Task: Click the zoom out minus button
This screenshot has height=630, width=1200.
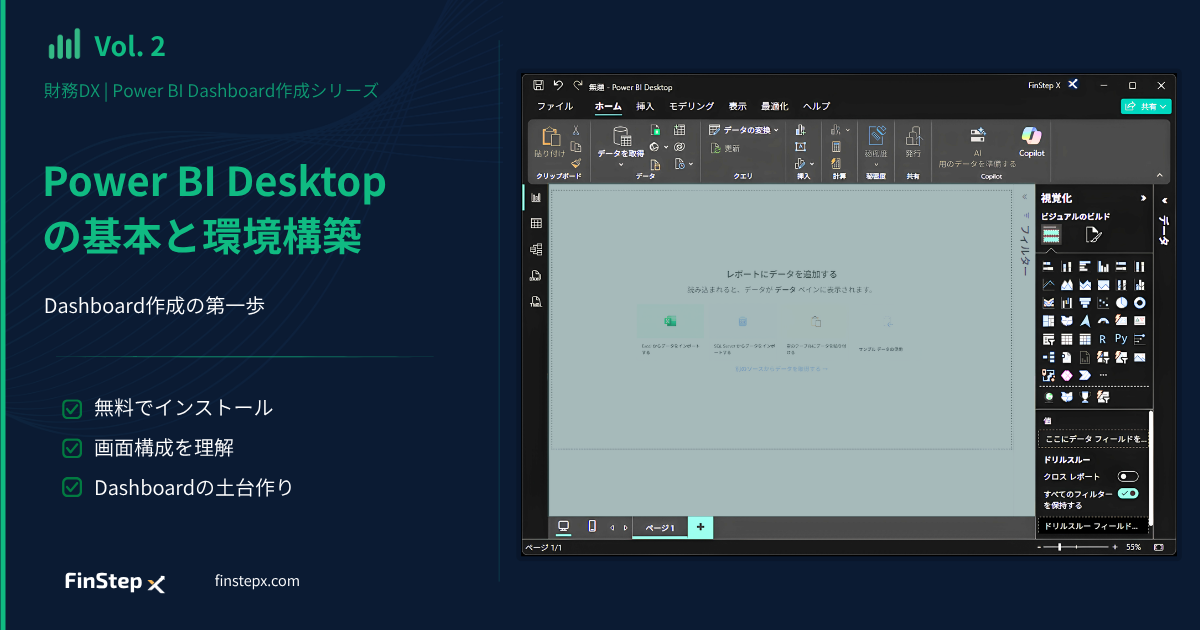Action: coord(1039,548)
